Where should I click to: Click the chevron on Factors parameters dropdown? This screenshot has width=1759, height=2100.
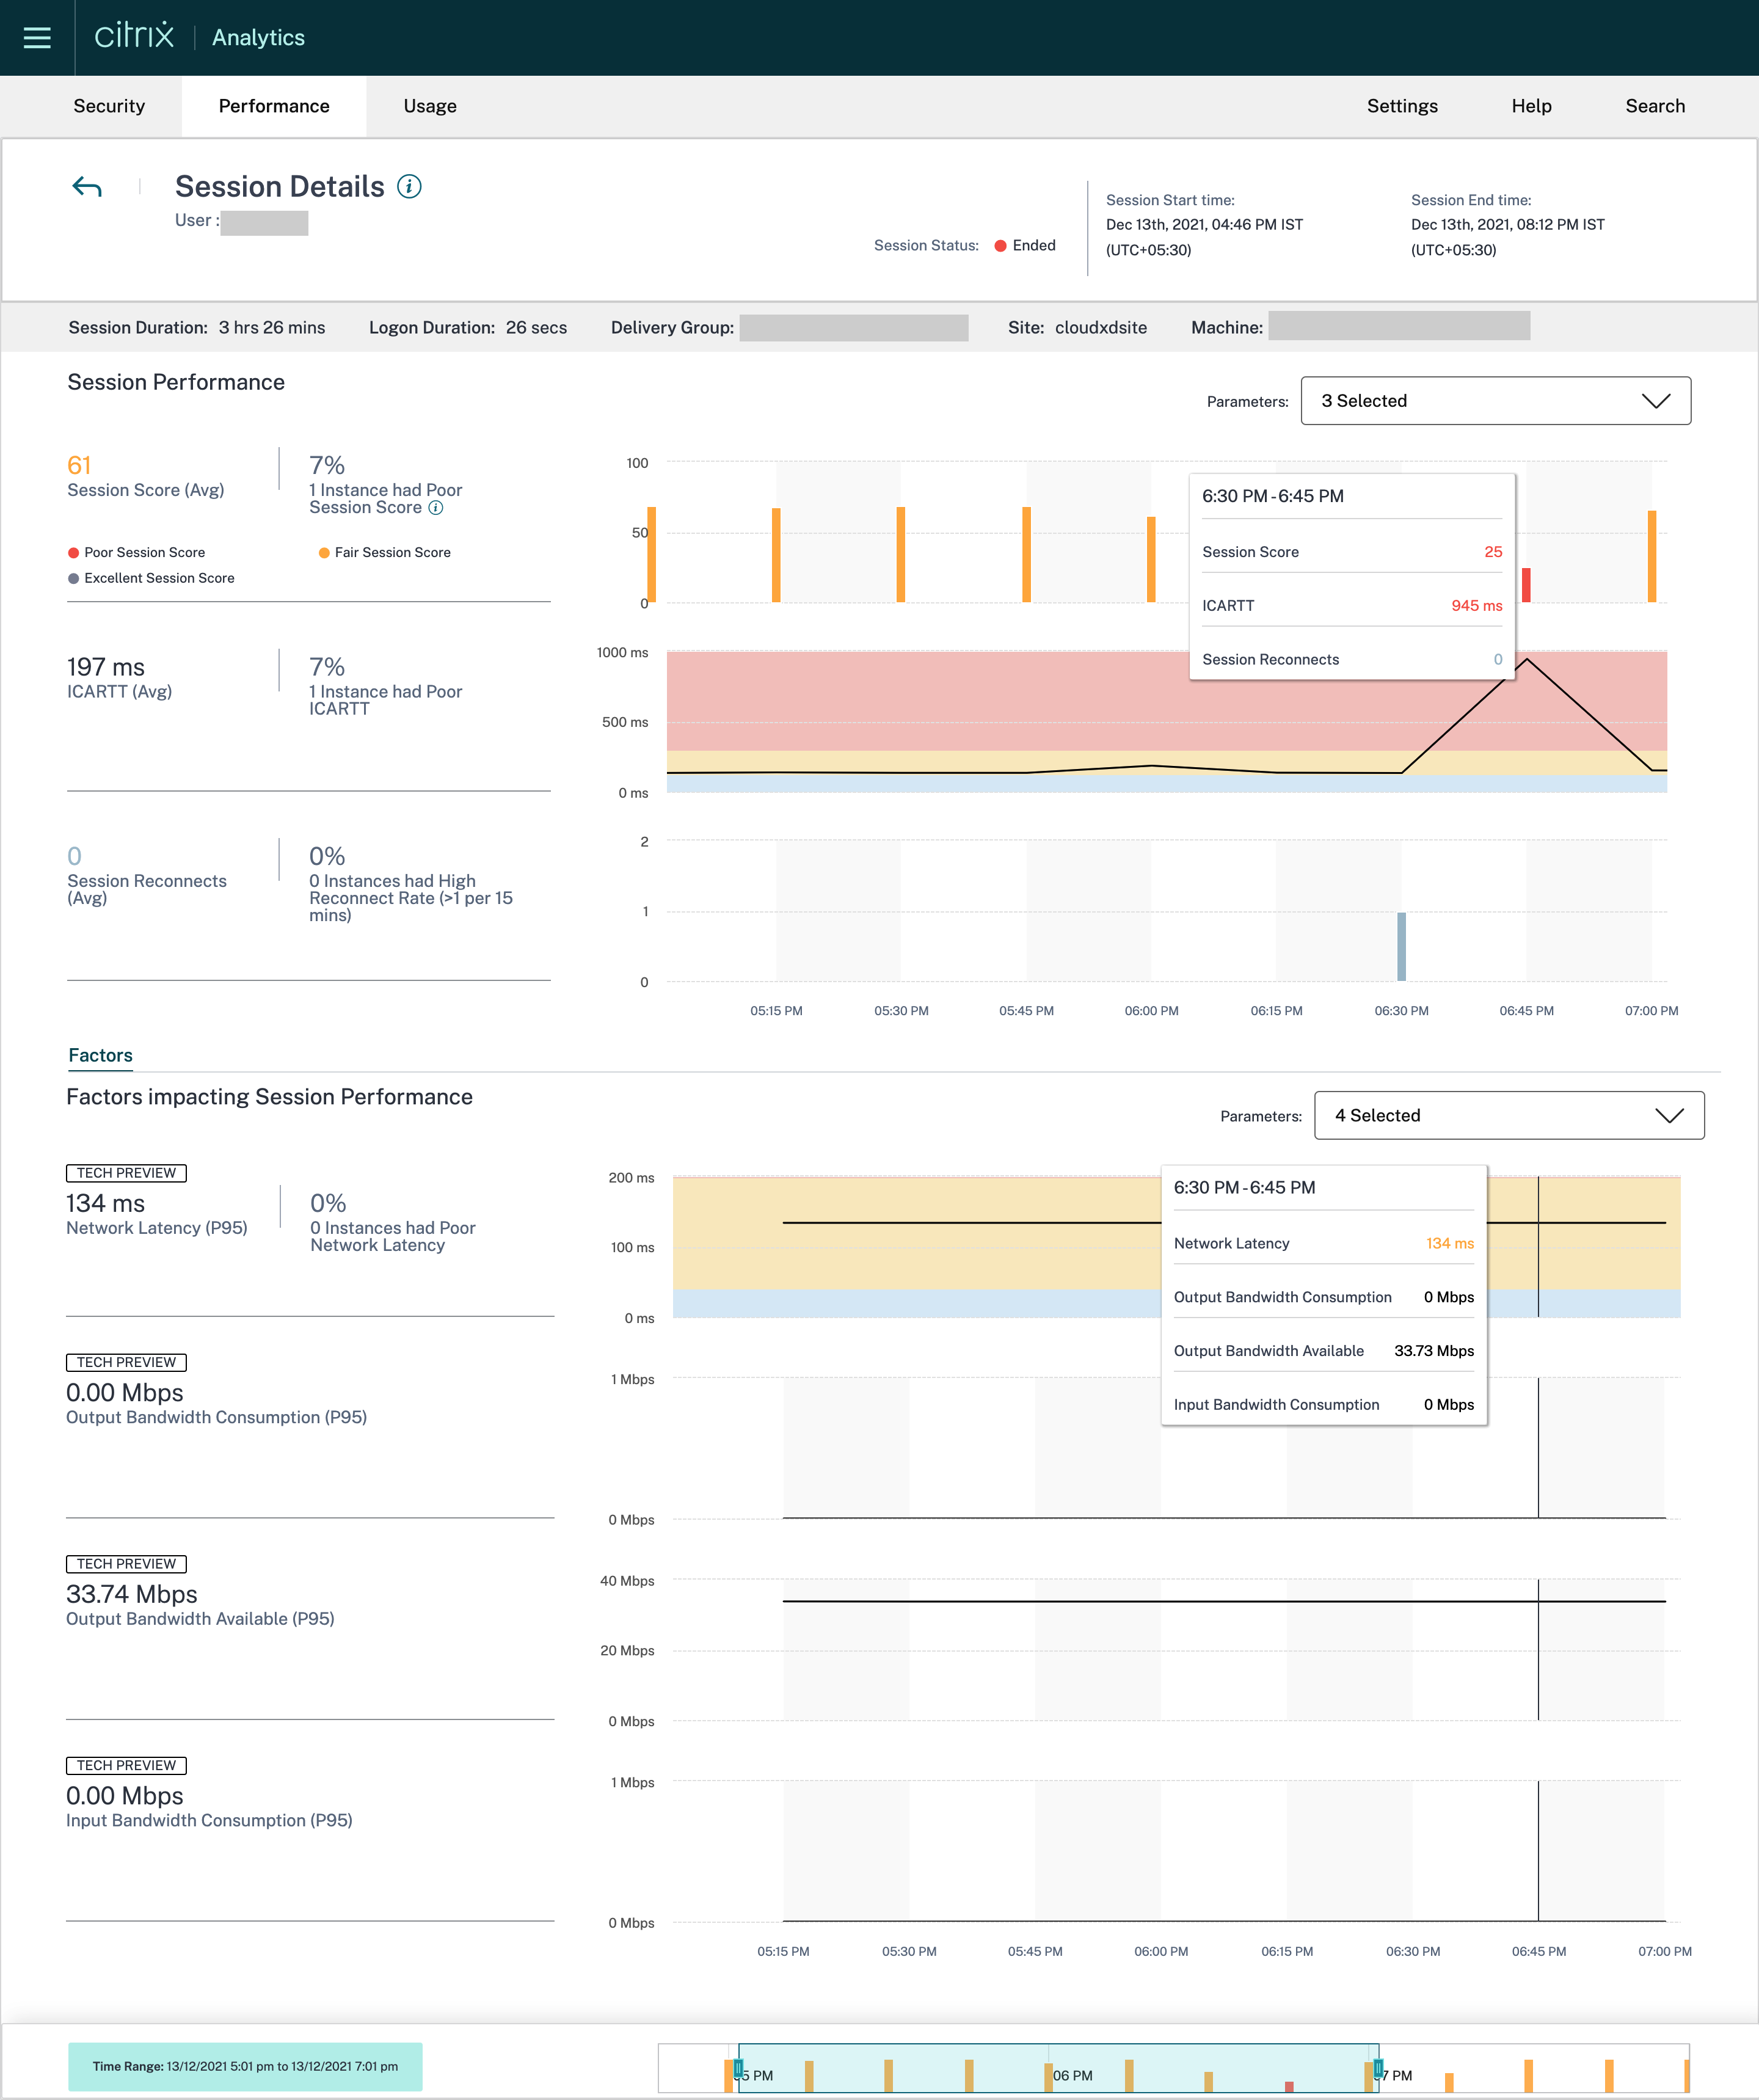pos(1669,1116)
